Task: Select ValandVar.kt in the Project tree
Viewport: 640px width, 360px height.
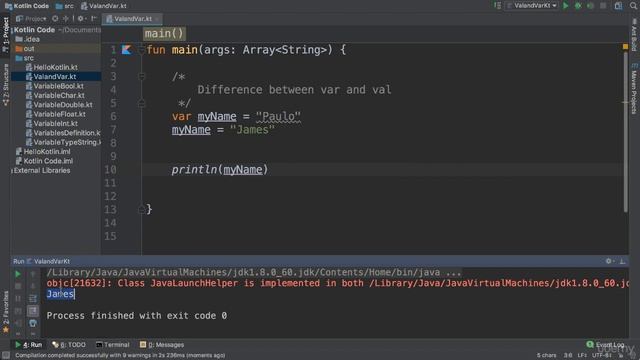Action: [x=51, y=77]
